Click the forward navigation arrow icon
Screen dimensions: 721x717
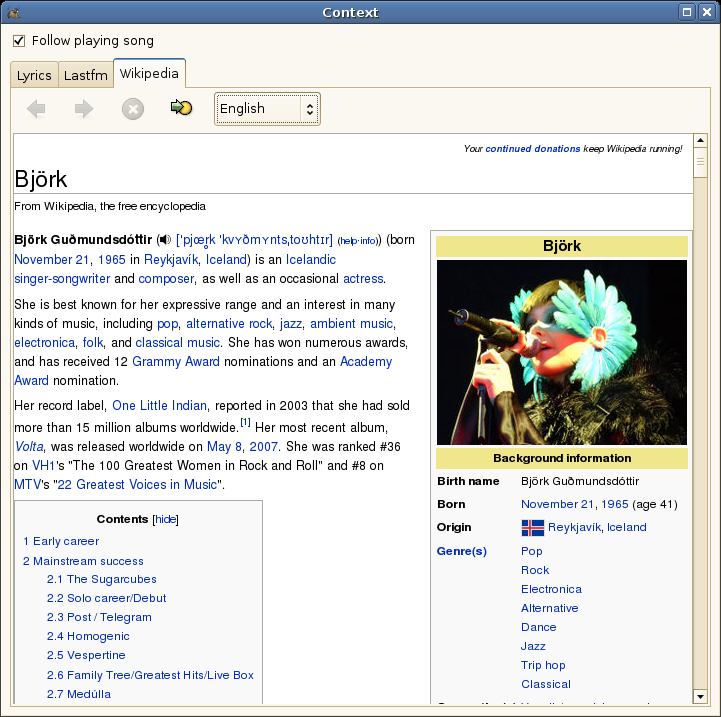click(x=84, y=109)
